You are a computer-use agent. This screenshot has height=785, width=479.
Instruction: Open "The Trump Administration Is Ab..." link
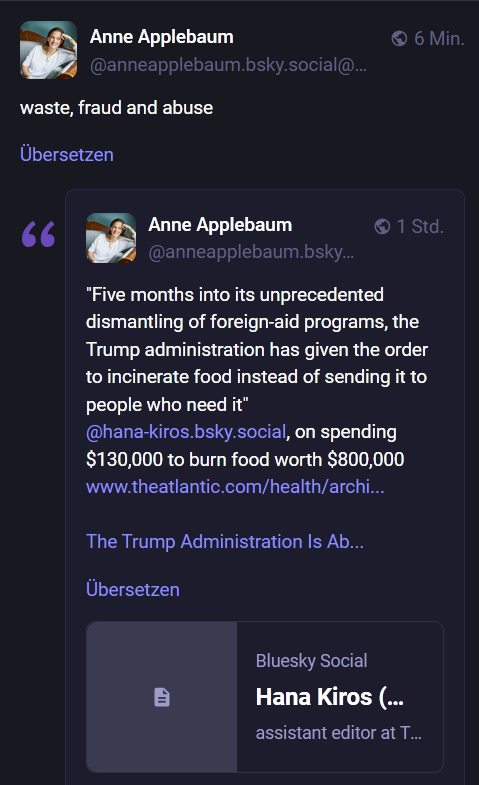225,541
